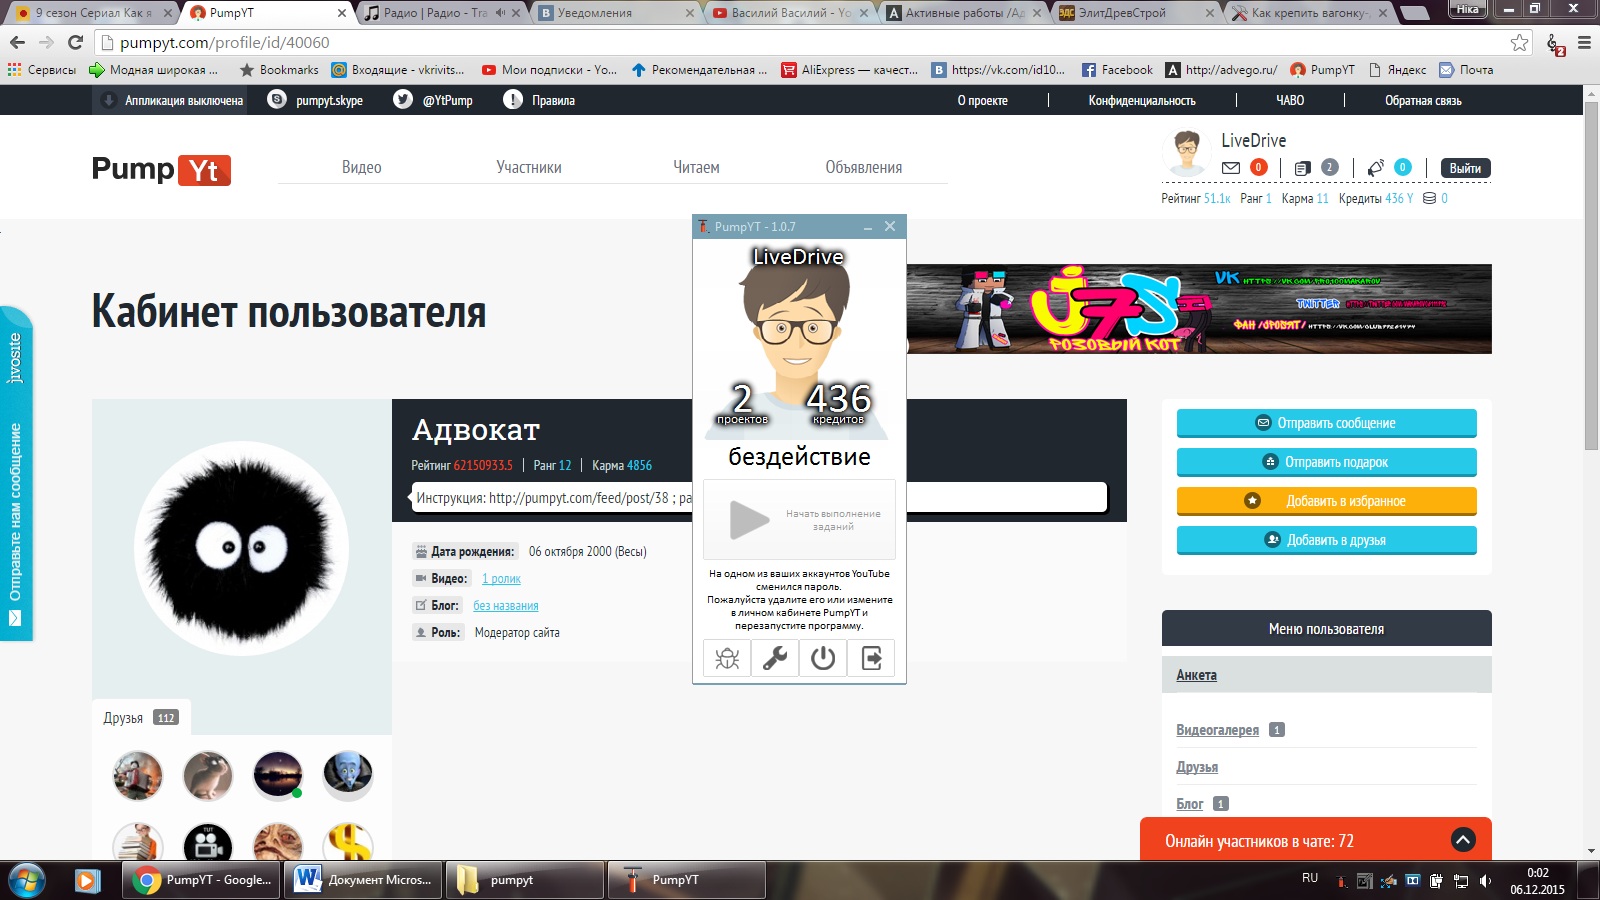Select Анкета in the user menu
Viewport: 1600px width, 900px height.
pos(1196,675)
